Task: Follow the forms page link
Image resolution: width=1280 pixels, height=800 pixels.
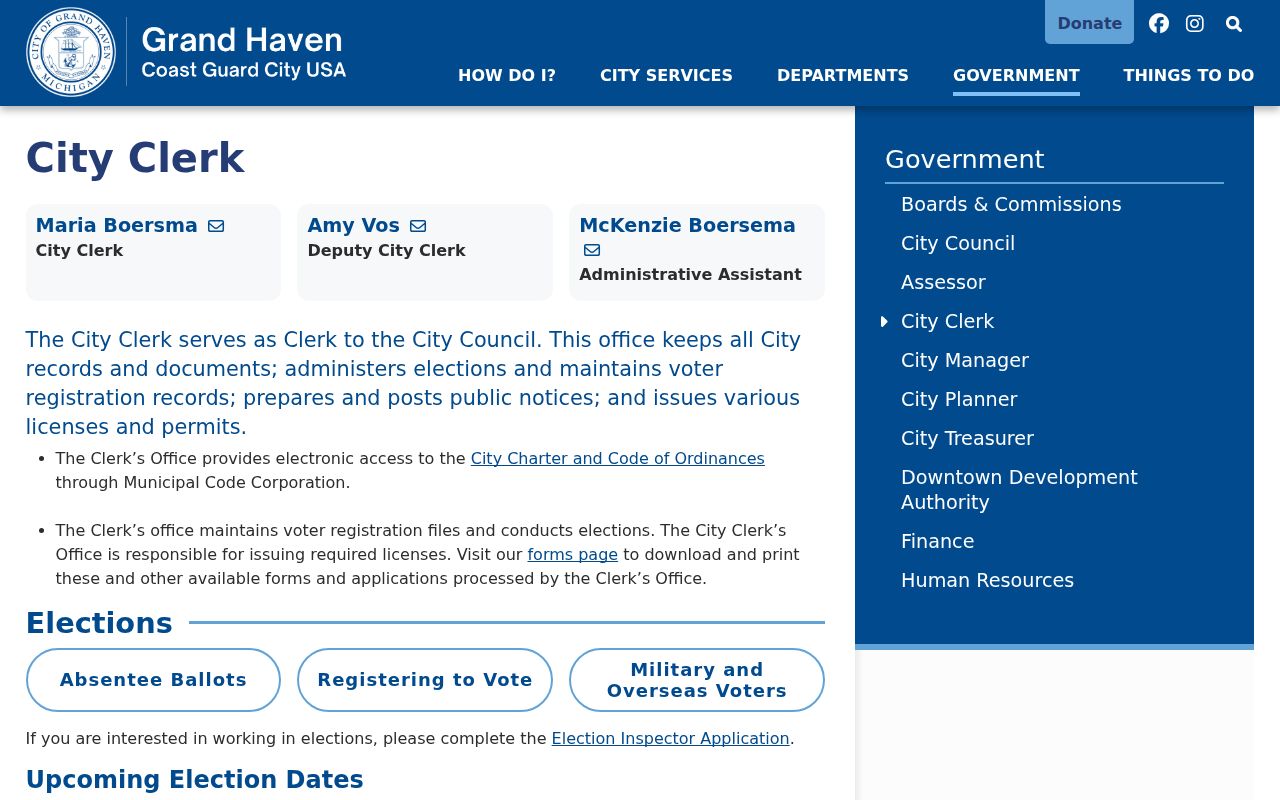Action: pos(572,554)
